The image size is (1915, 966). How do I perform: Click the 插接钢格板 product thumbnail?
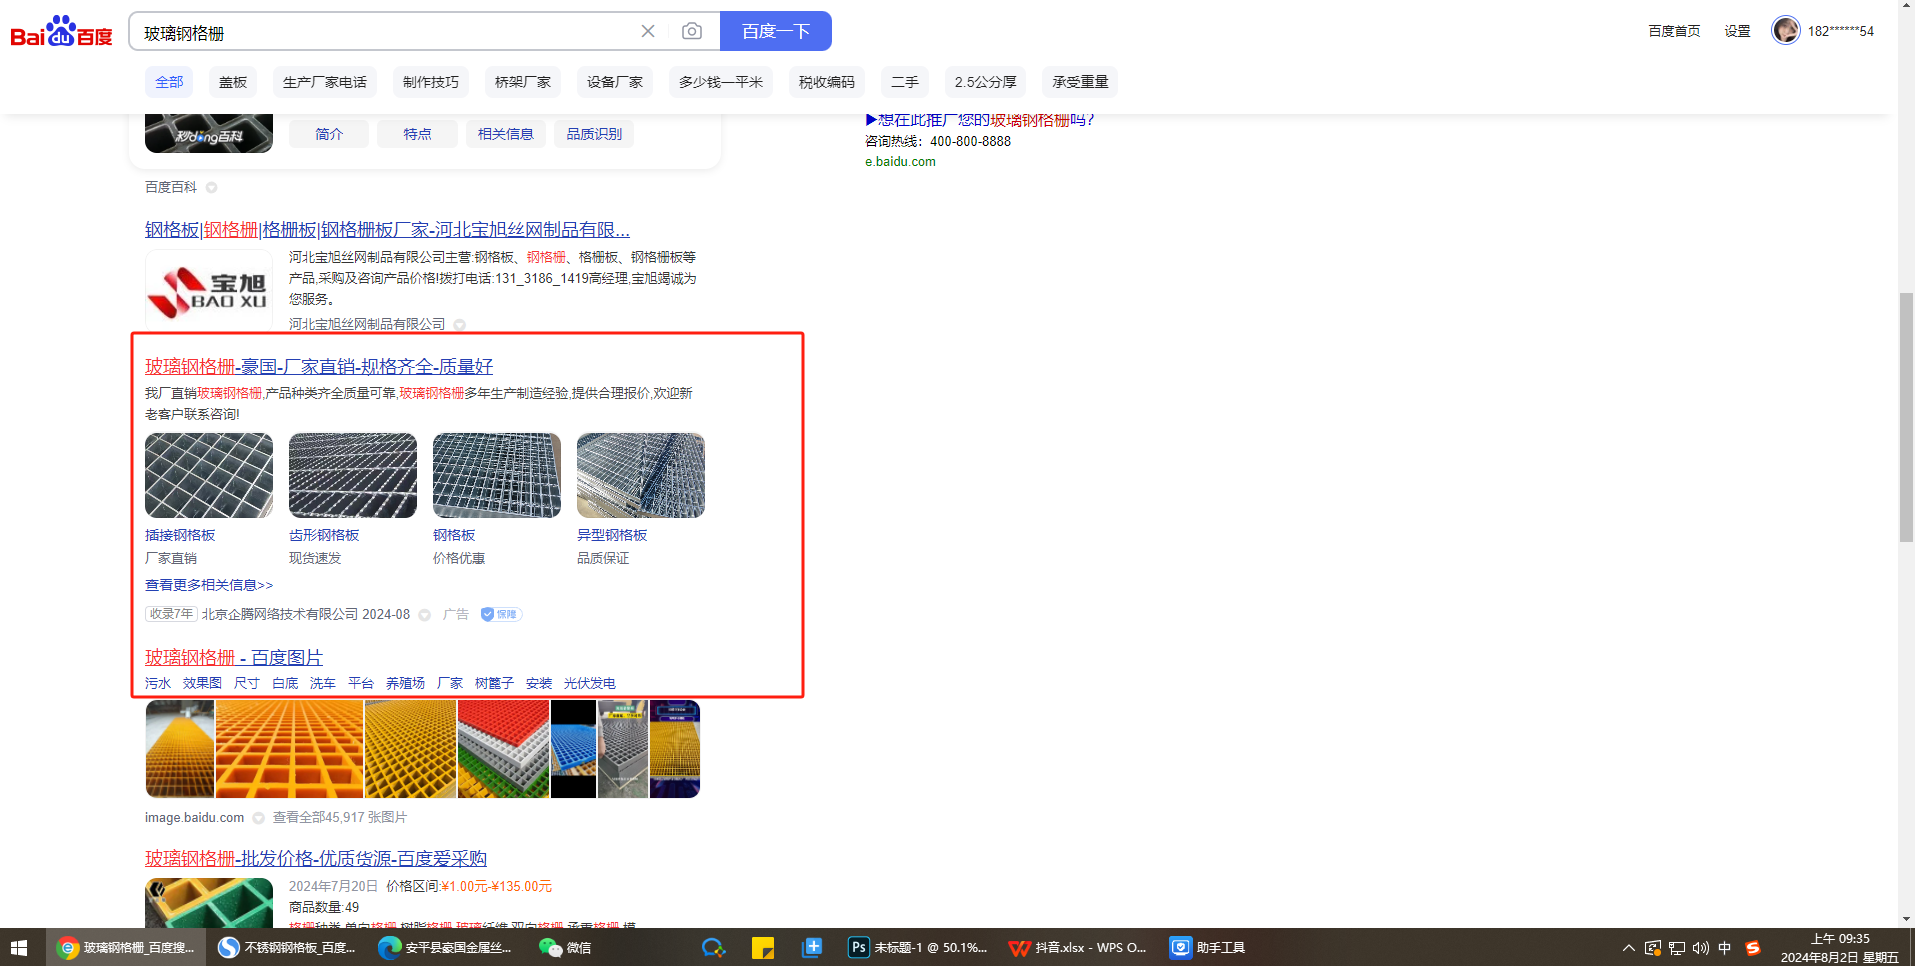click(x=209, y=475)
